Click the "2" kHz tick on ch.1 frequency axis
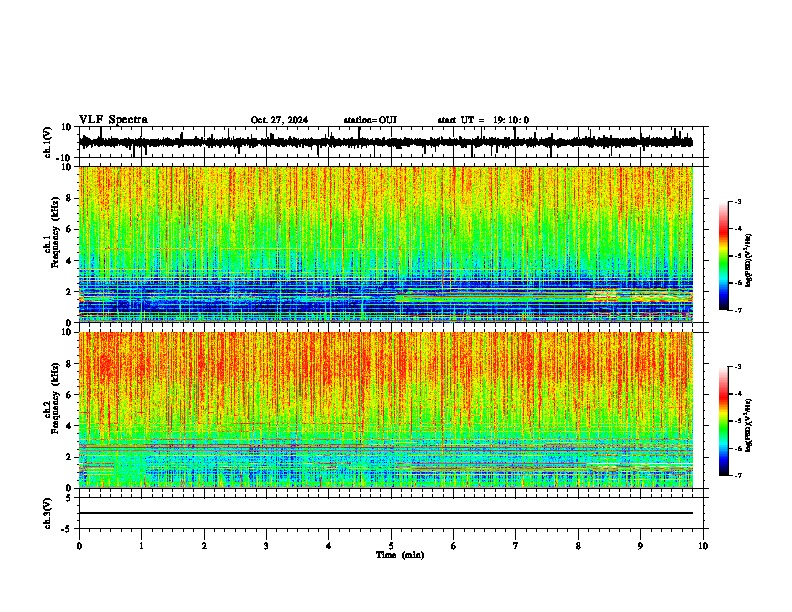 [x=69, y=292]
